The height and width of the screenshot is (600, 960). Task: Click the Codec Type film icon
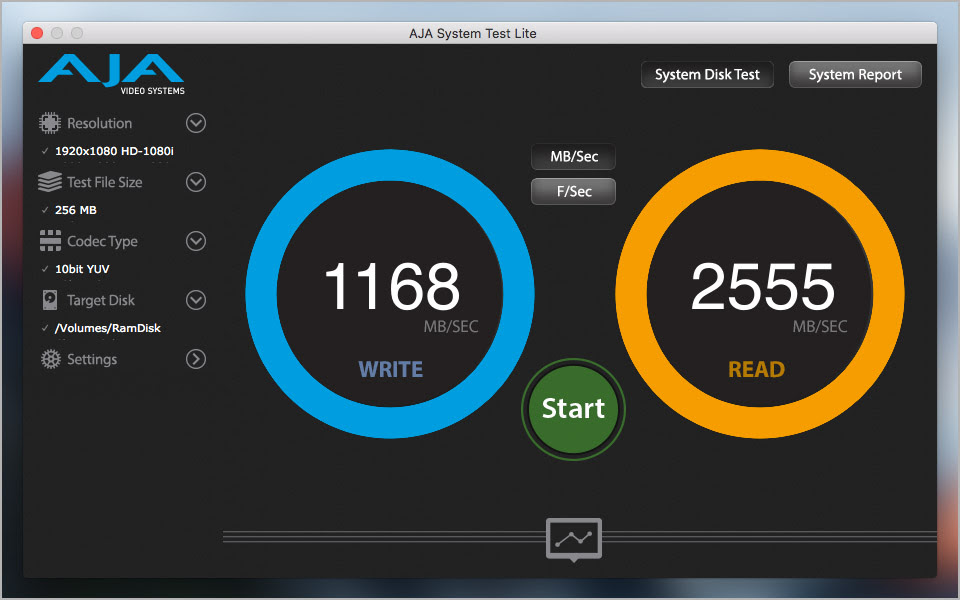(50, 241)
